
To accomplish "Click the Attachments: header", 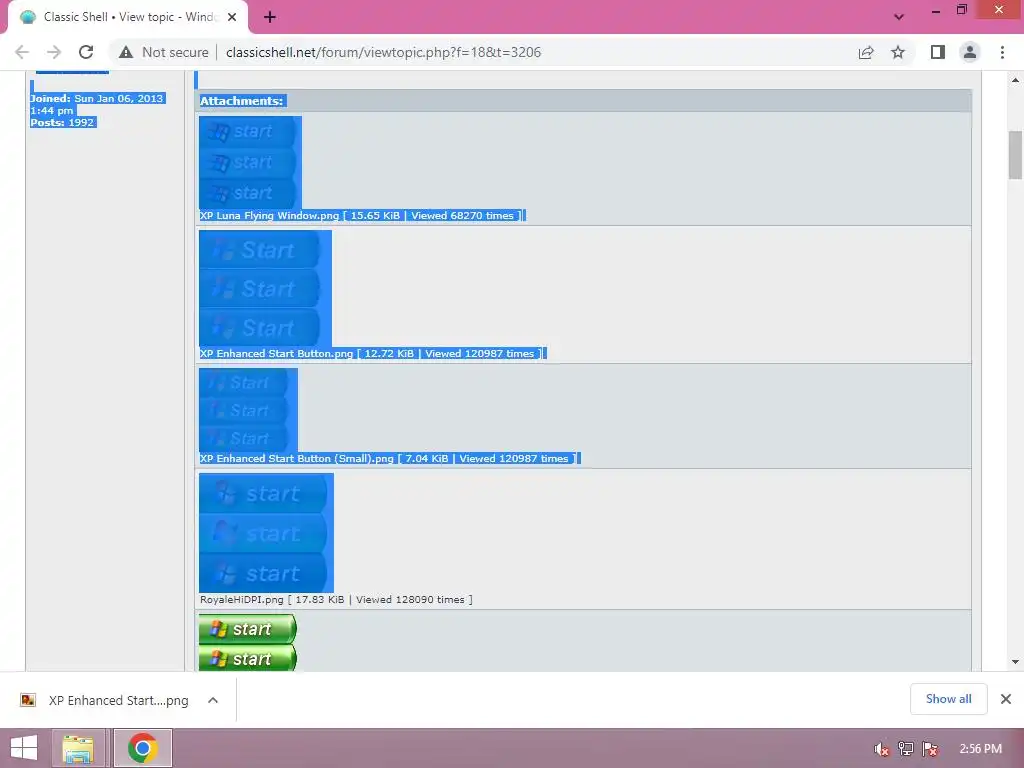I will 242,101.
